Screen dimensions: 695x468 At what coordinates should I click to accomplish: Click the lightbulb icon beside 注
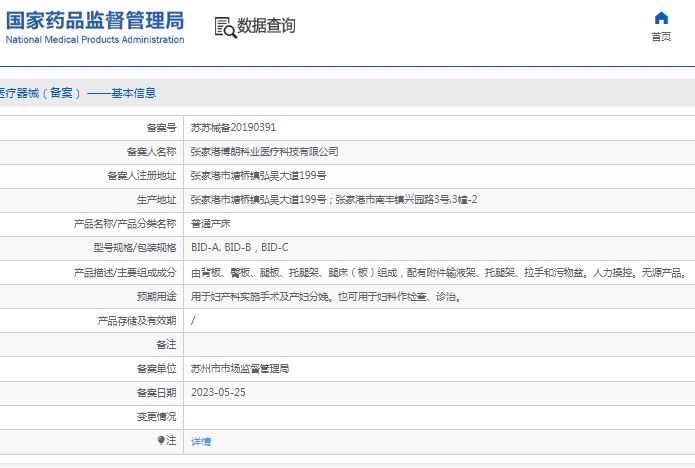(161, 440)
